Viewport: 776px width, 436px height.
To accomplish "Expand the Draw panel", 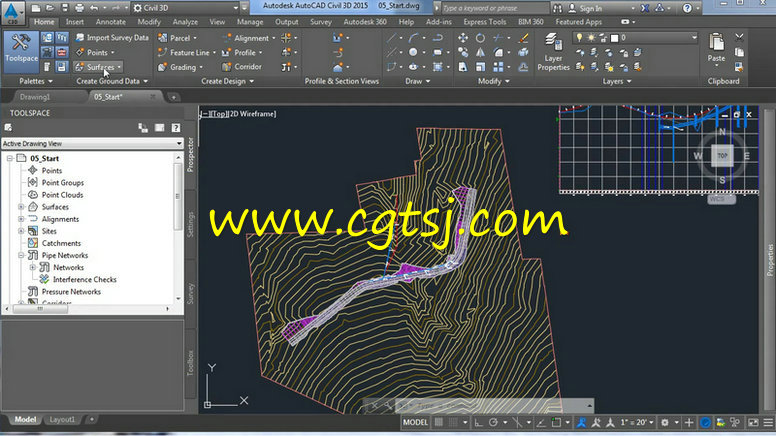I will point(418,81).
